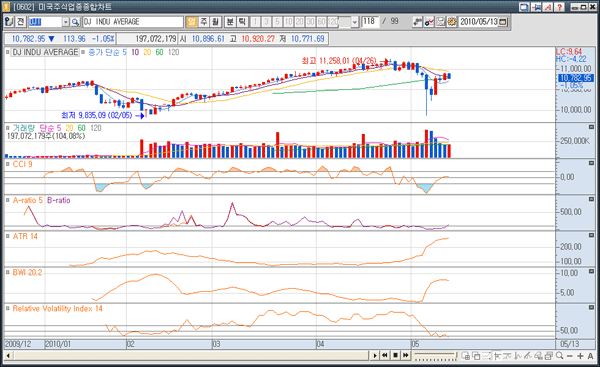Choose the 1 interval button

coord(255,22)
